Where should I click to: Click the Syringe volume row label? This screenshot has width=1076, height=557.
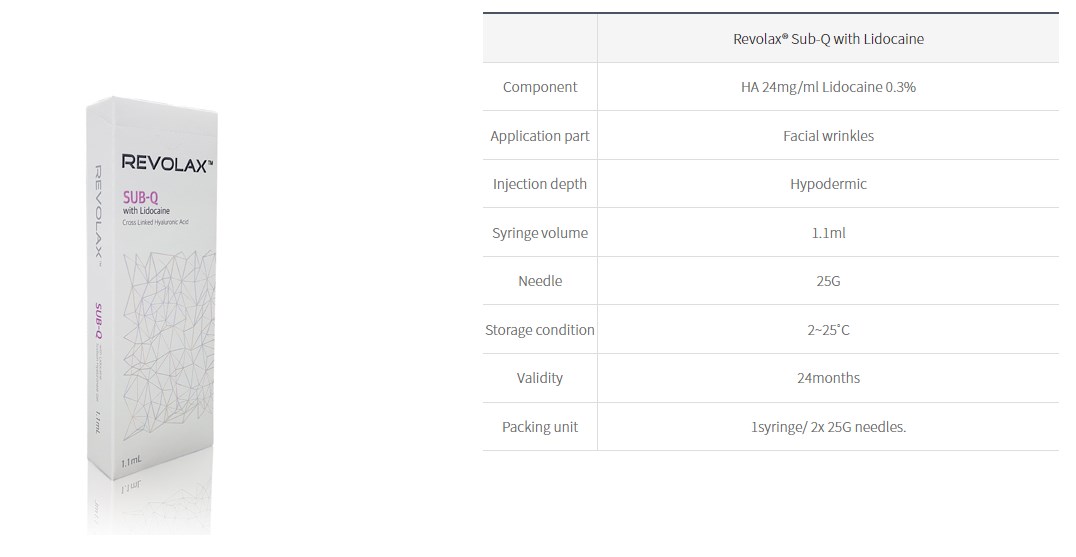point(540,233)
